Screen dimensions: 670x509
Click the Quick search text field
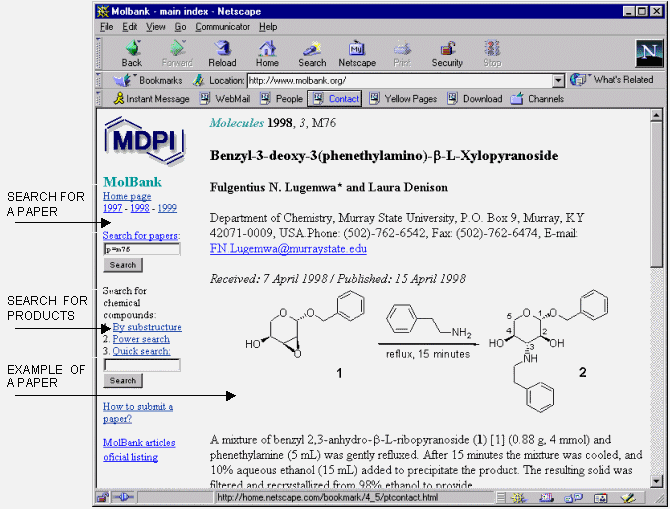pos(142,365)
